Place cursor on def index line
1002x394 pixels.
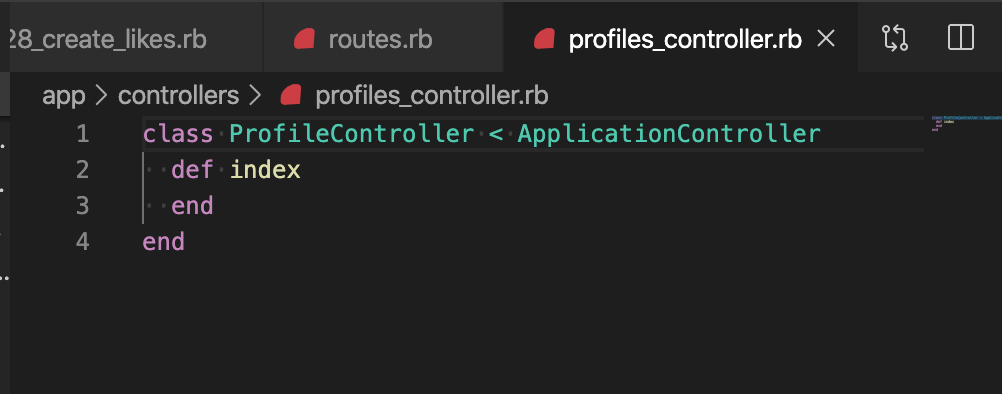coord(236,170)
